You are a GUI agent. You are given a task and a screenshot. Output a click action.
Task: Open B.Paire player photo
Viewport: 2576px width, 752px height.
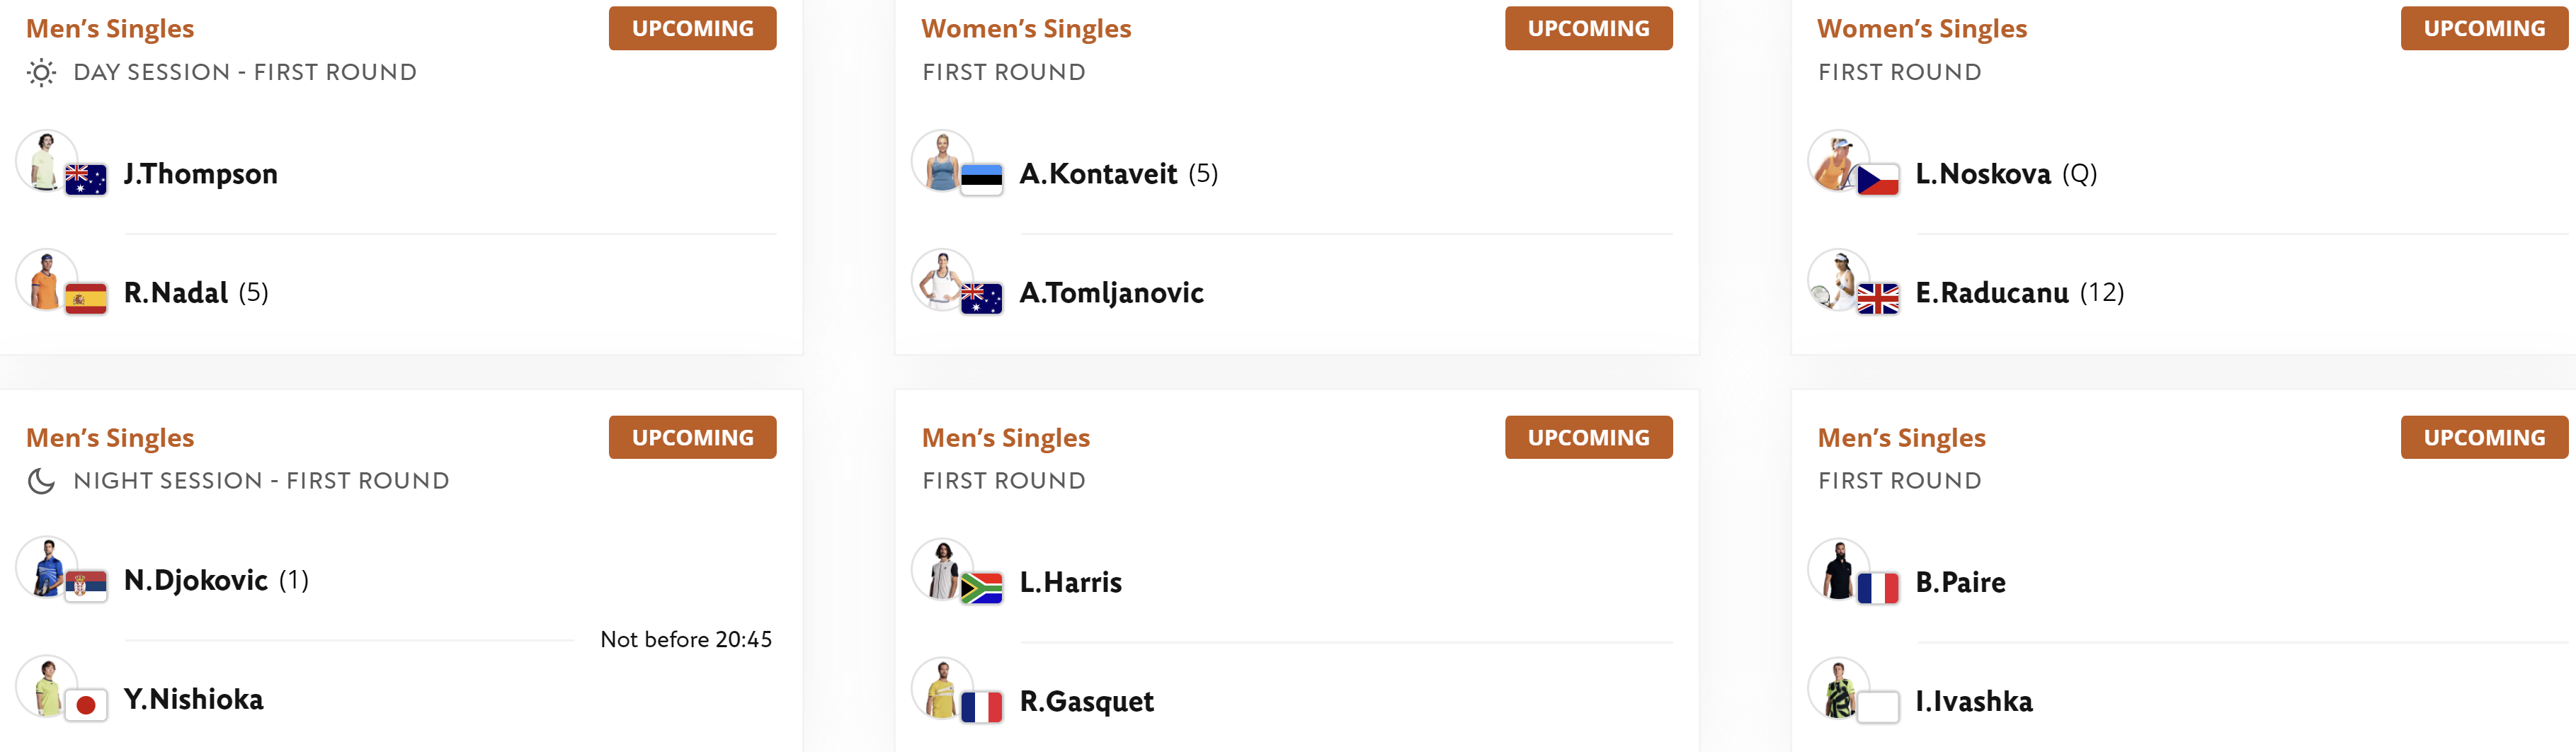click(x=1838, y=569)
